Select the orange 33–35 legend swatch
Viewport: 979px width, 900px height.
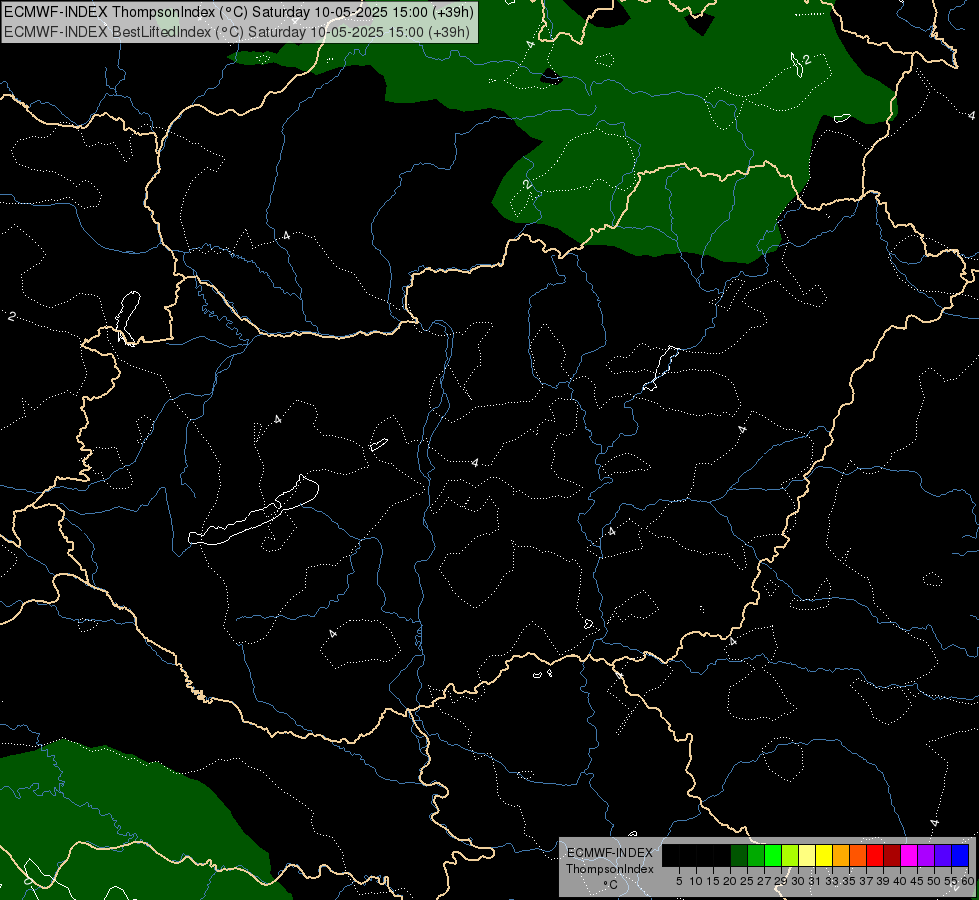[x=841, y=855]
